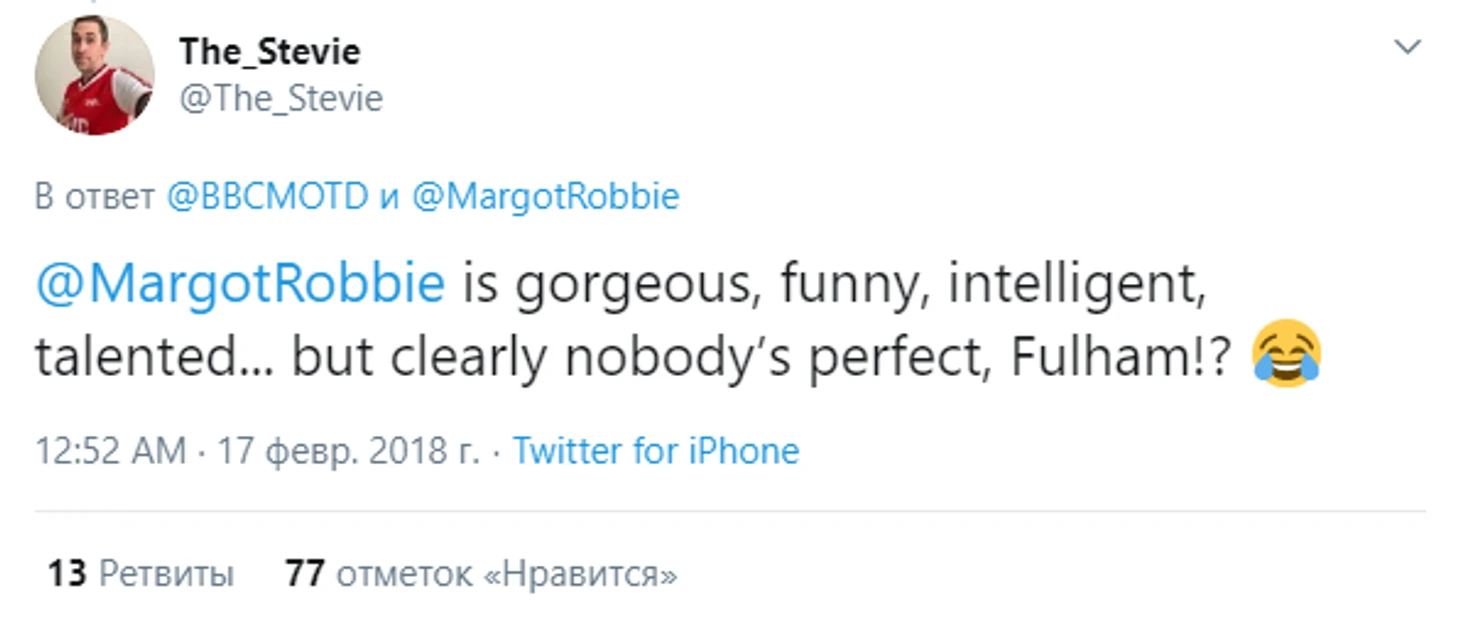The width and height of the screenshot is (1460, 622).
Task: Open @MargotRobbie in the reply line
Action: click(545, 196)
